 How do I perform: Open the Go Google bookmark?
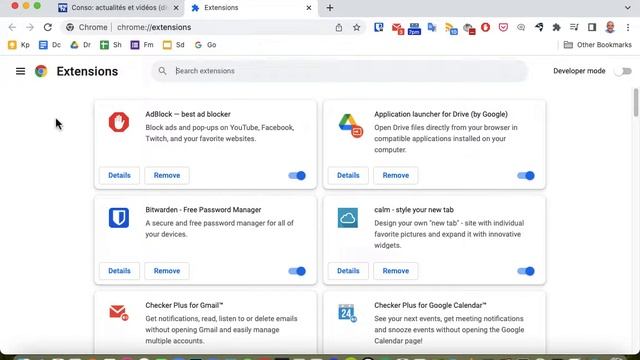point(205,45)
